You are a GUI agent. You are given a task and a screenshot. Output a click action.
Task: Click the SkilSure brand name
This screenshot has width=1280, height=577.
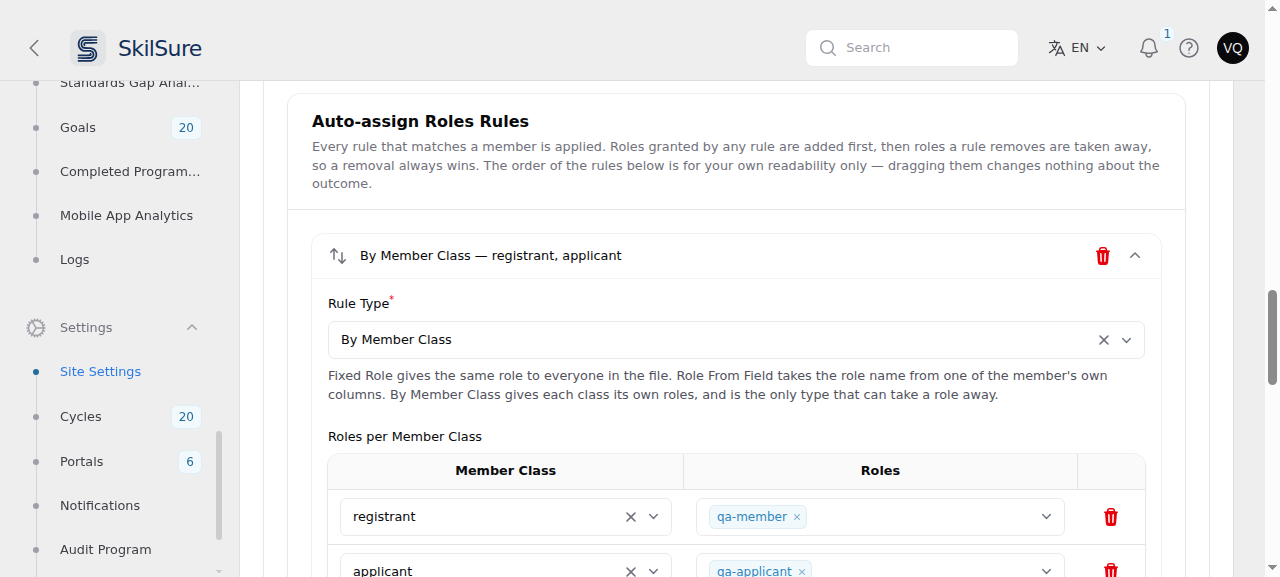pyautogui.click(x=160, y=48)
